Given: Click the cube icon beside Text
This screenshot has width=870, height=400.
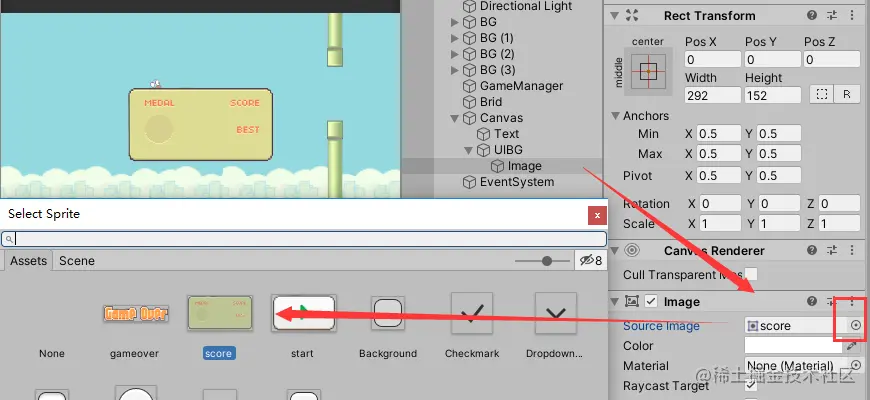Looking at the screenshot, I should (484, 134).
